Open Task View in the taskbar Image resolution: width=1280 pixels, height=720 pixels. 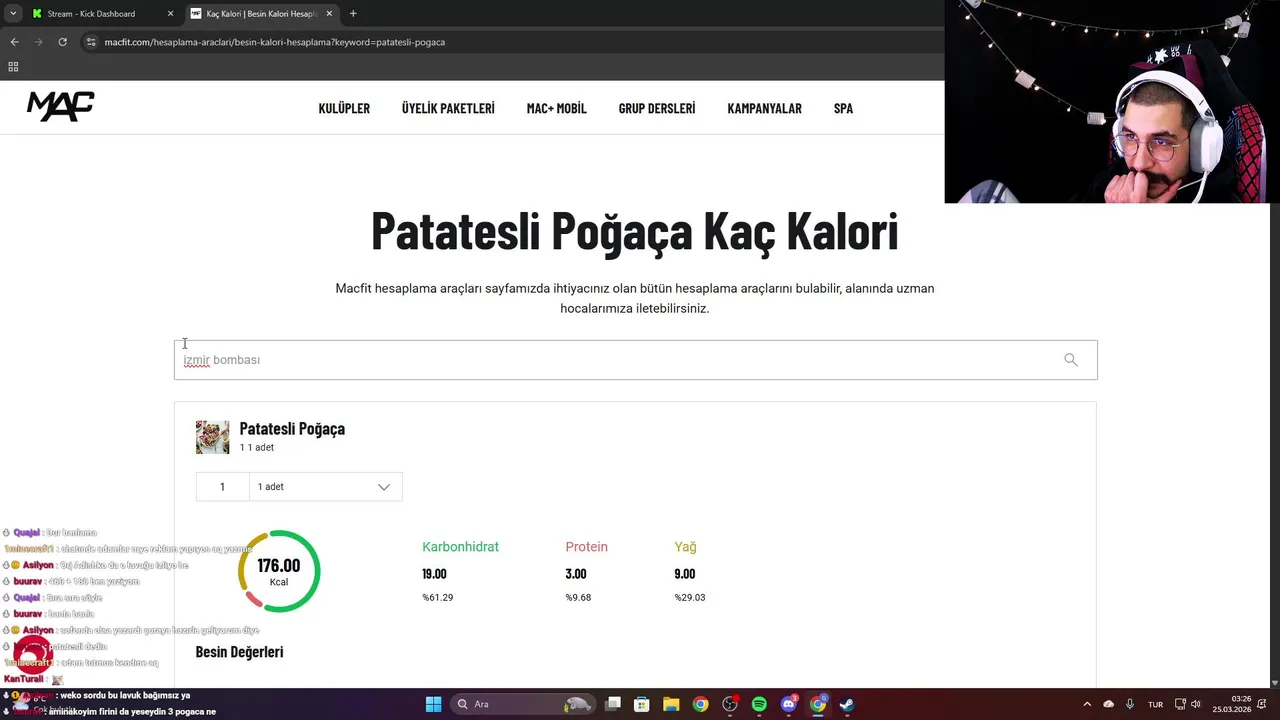613,704
